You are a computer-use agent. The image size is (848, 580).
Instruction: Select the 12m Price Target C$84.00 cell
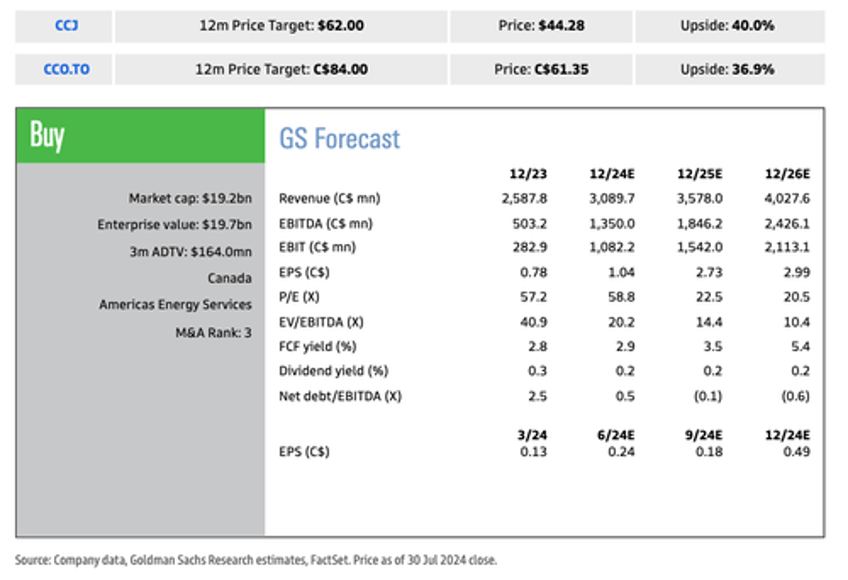[281, 69]
